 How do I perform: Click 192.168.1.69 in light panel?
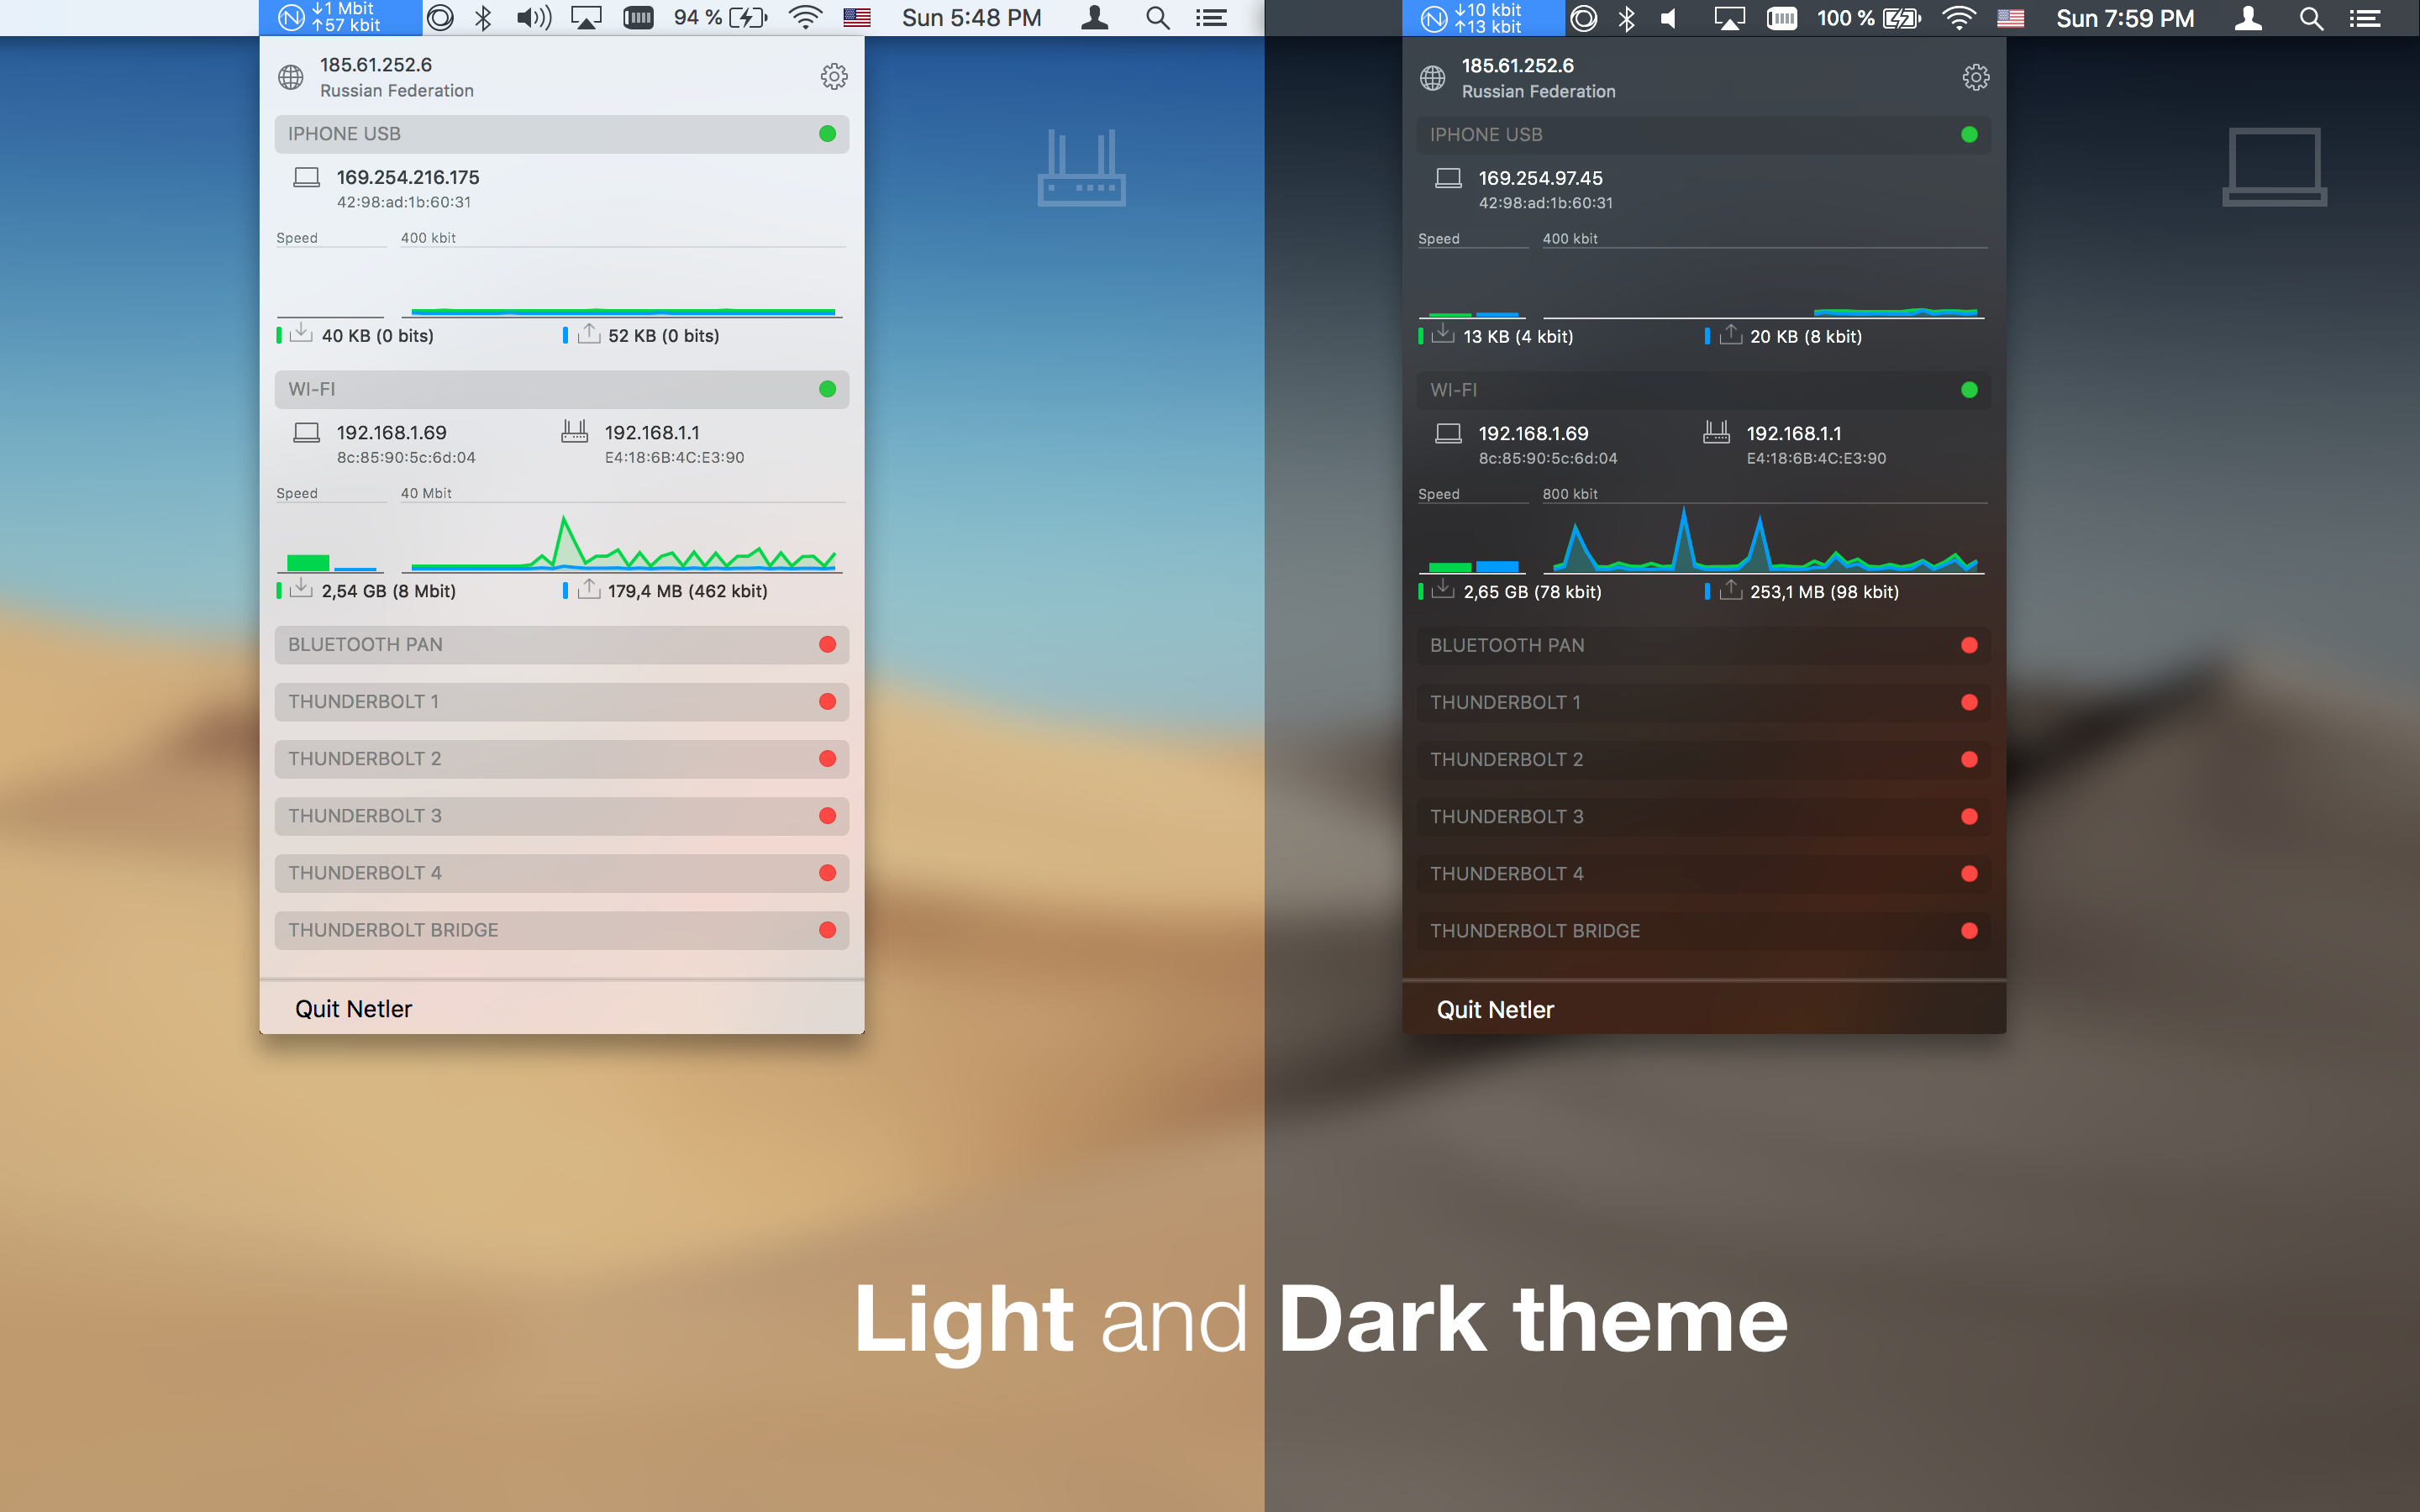pos(392,433)
